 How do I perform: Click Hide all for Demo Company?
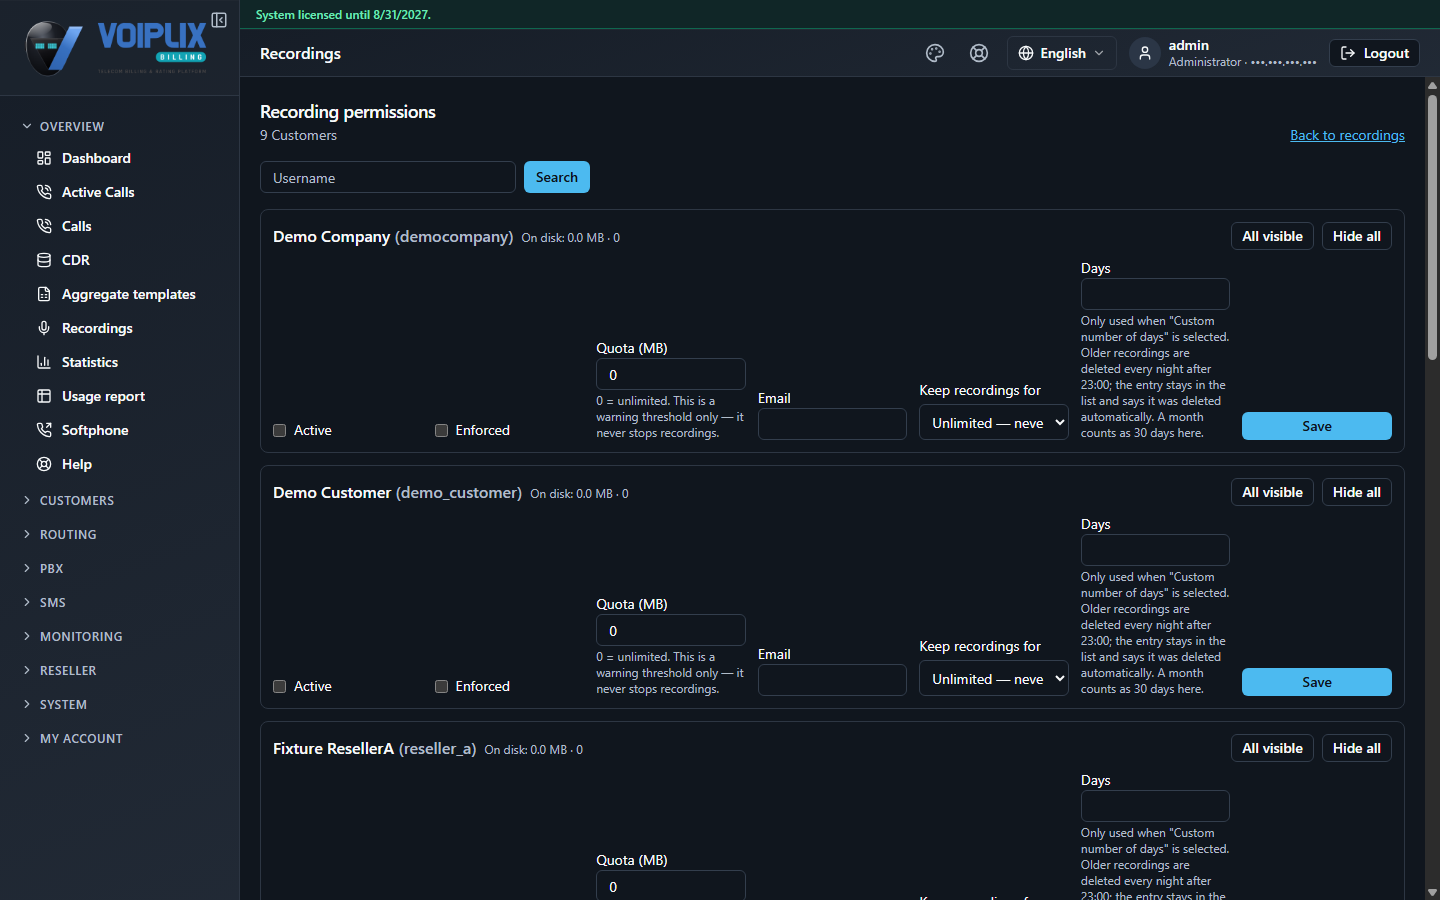point(1357,236)
